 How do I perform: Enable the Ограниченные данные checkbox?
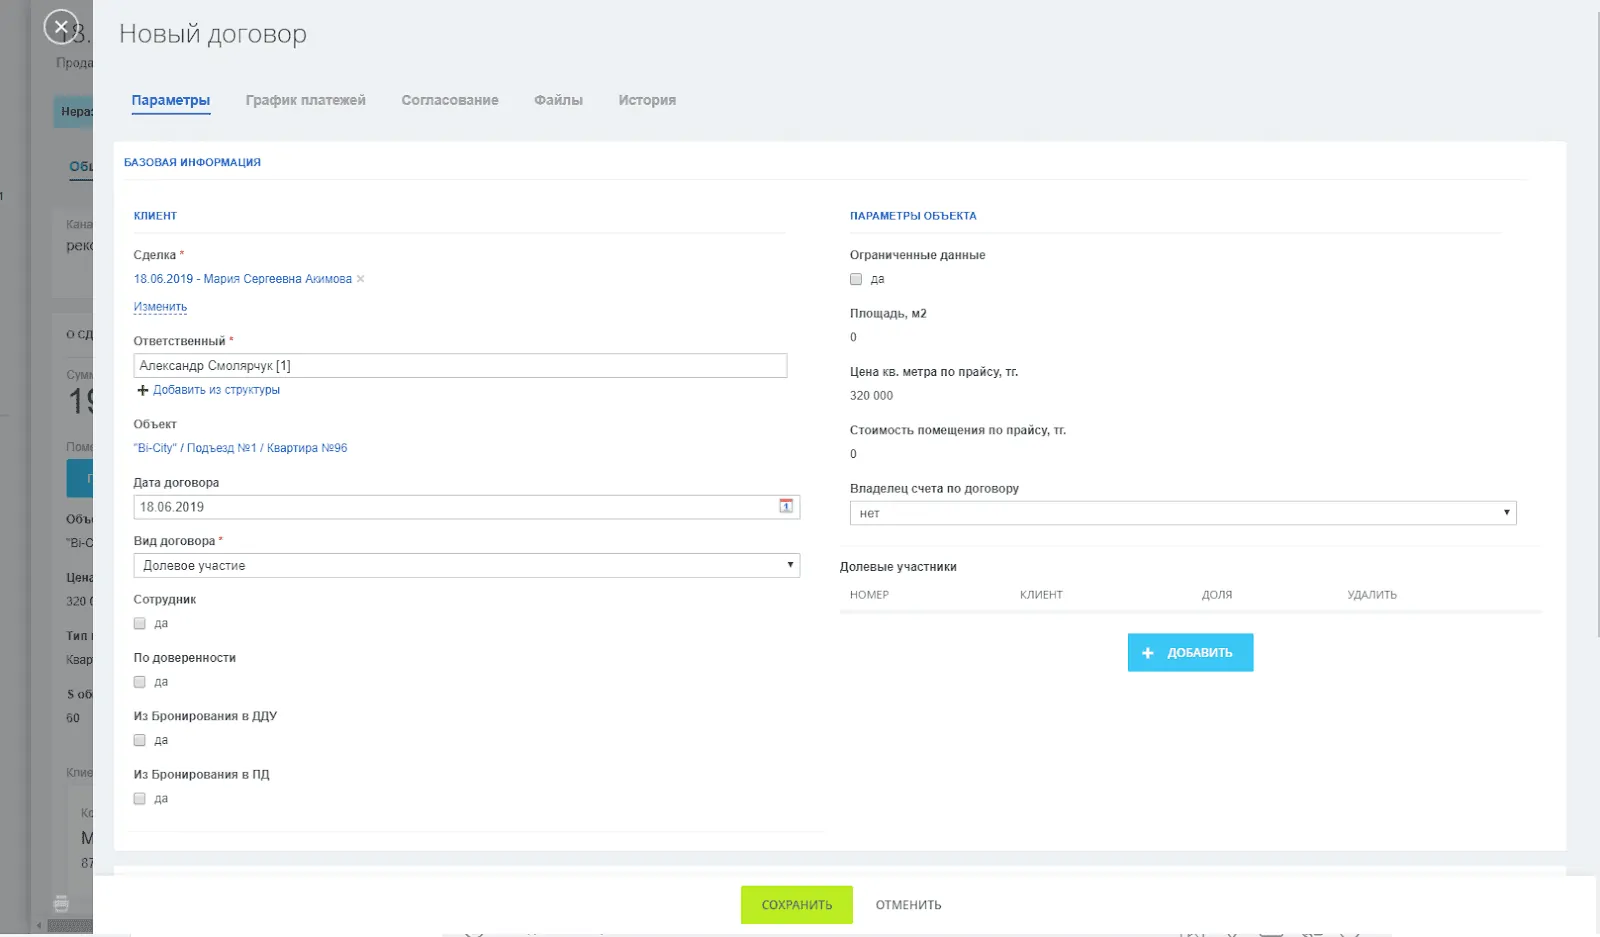coord(856,279)
